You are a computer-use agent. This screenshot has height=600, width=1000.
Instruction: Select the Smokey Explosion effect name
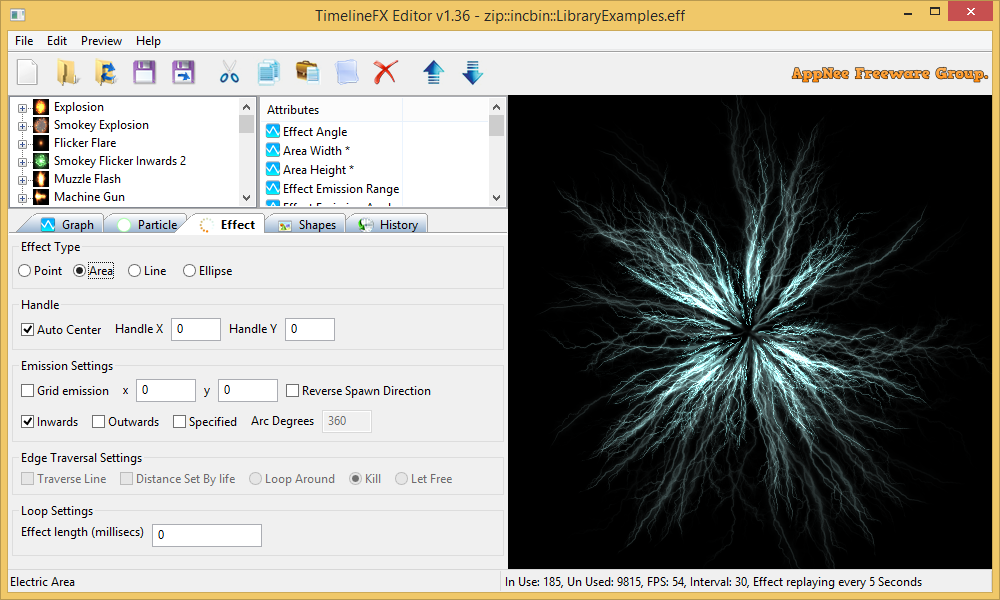click(x=101, y=125)
